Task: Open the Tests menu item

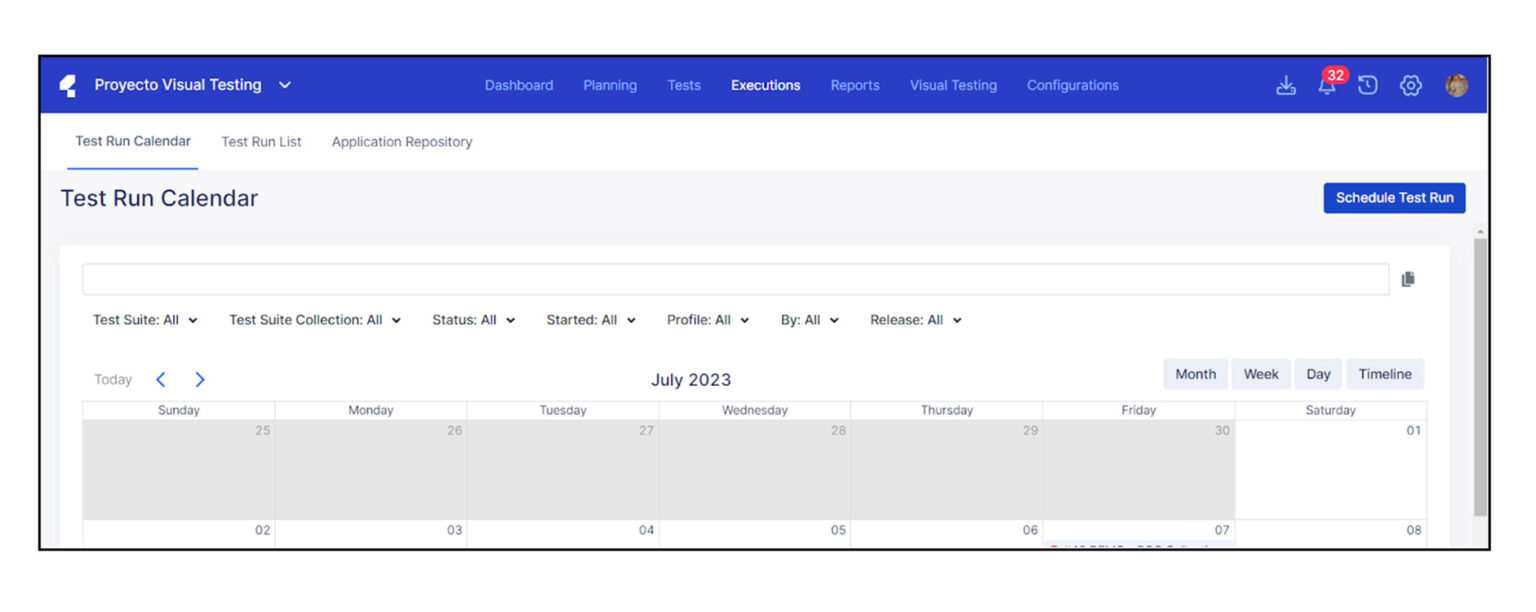Action: click(684, 86)
